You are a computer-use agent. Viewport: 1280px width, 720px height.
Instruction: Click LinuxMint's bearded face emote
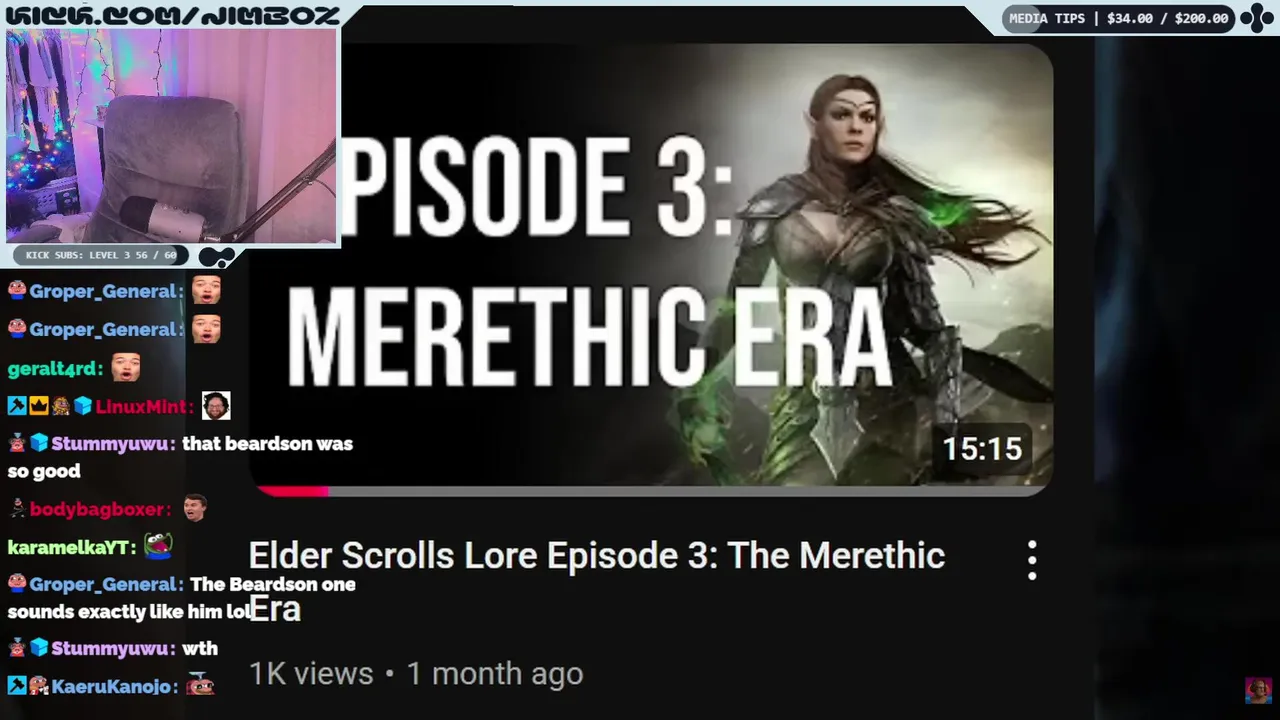[x=216, y=405]
